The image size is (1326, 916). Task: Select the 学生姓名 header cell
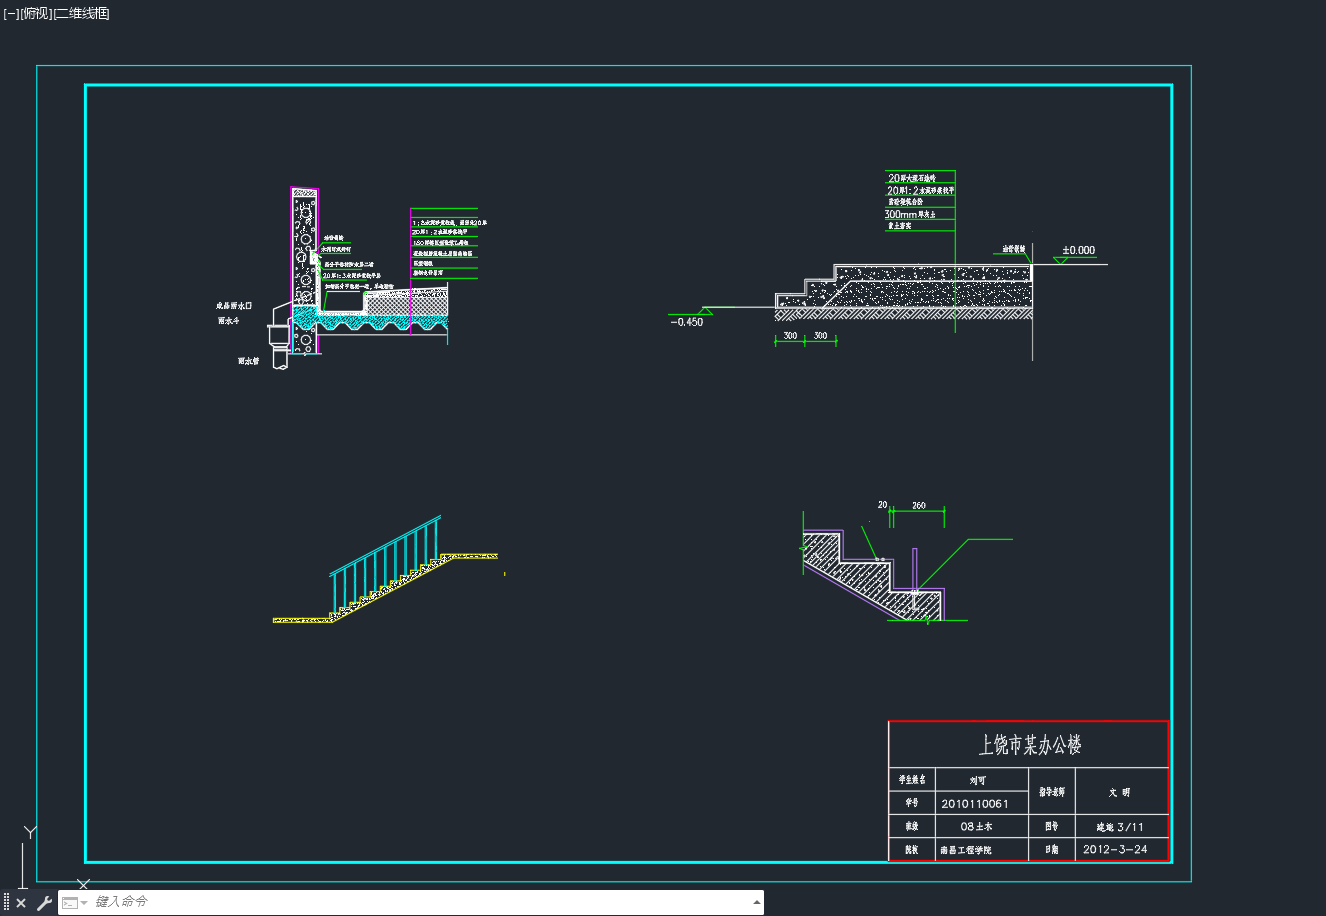click(x=912, y=779)
